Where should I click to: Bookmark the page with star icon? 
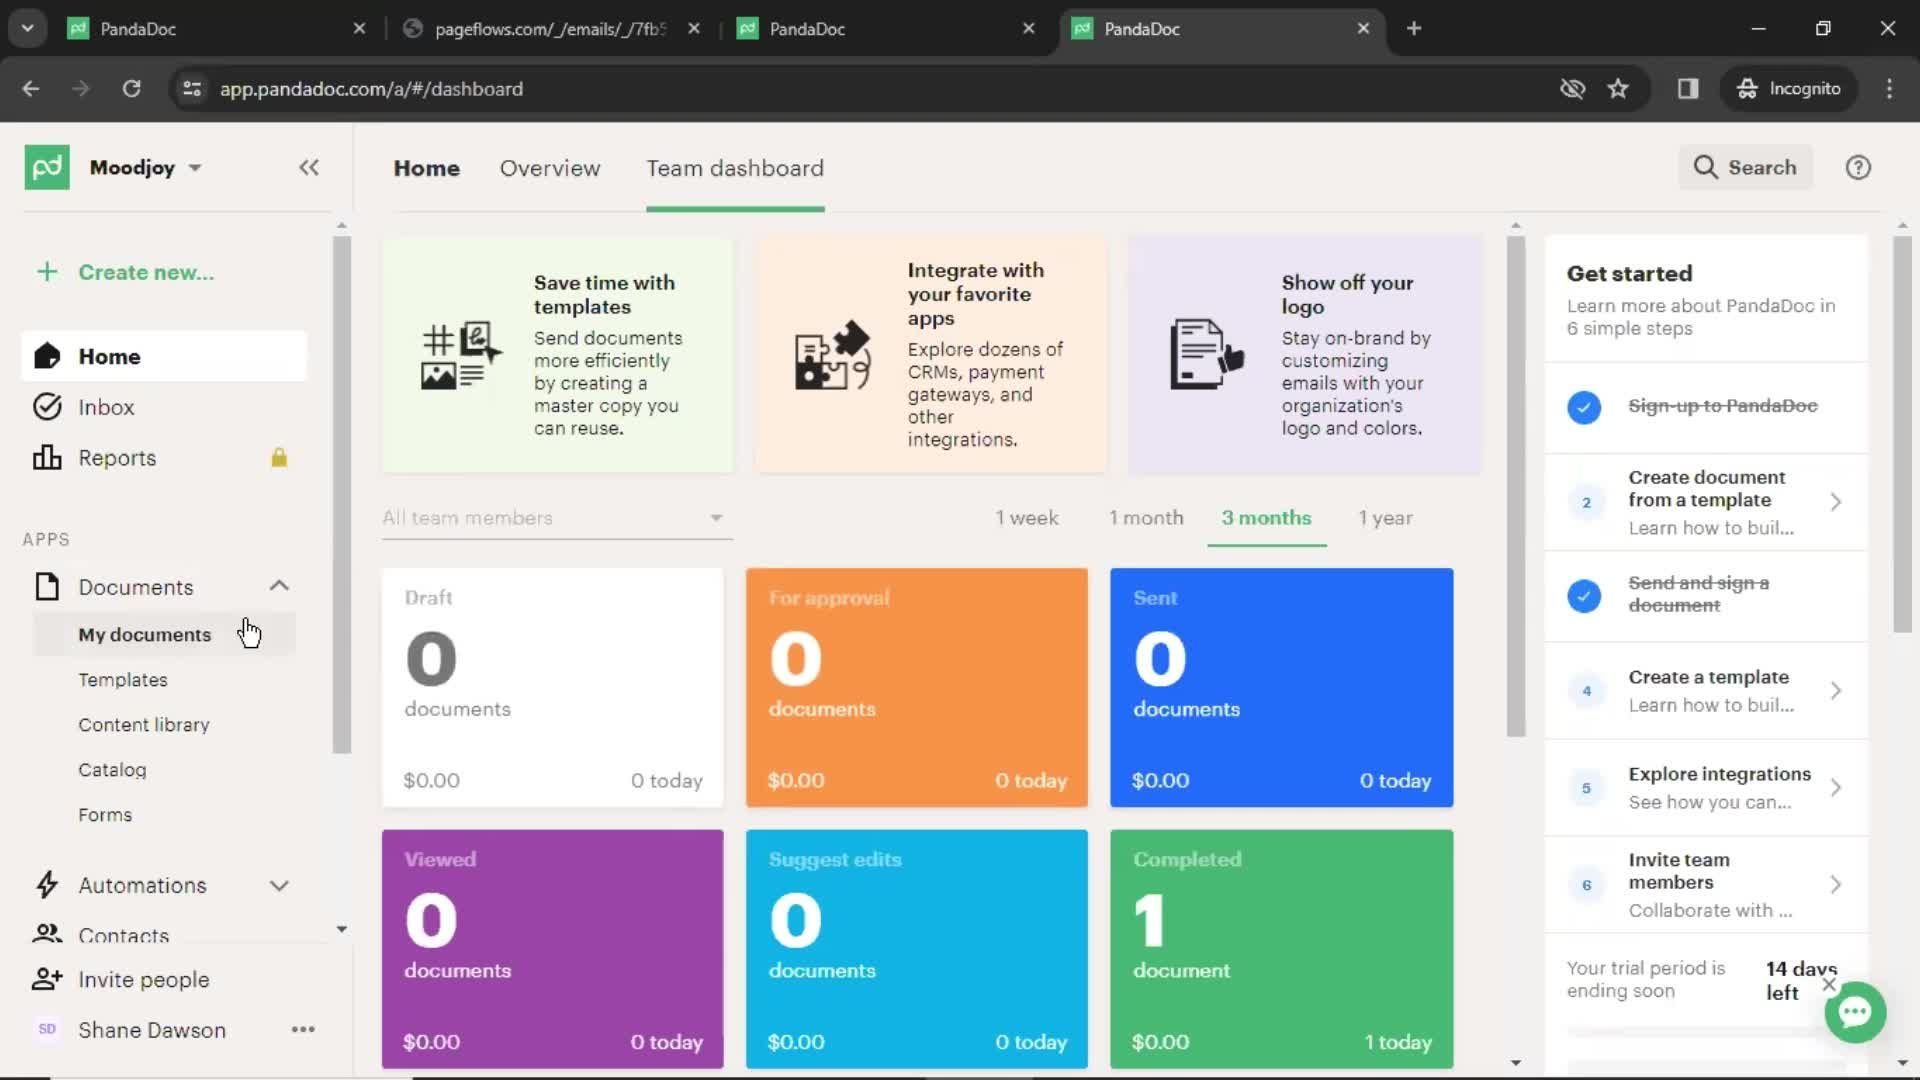click(1618, 88)
